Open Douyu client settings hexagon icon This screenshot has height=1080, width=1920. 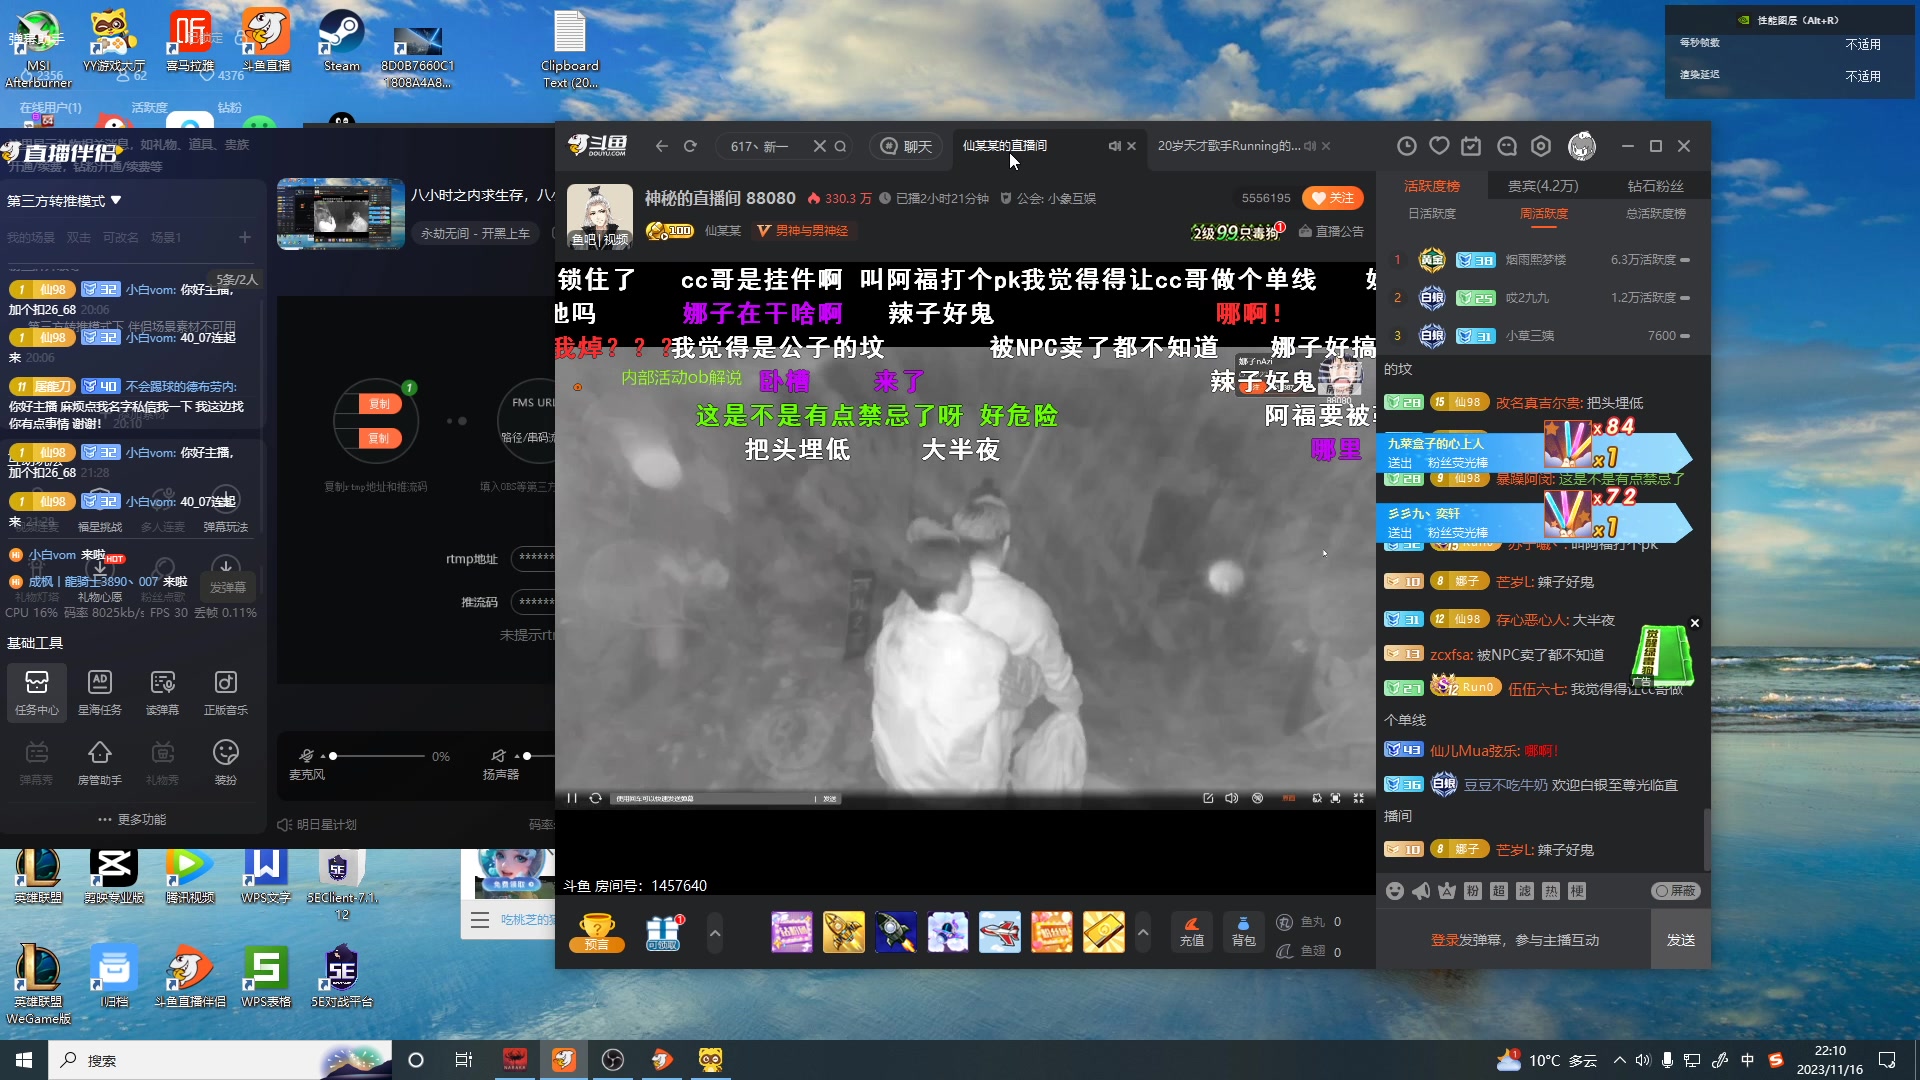click(x=1541, y=146)
